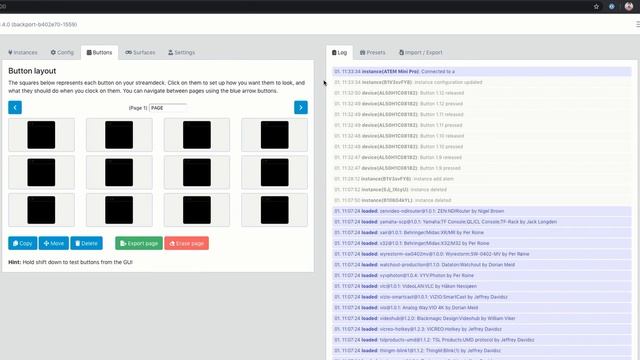
Task: Edit the PAGE name field
Action: (168, 108)
